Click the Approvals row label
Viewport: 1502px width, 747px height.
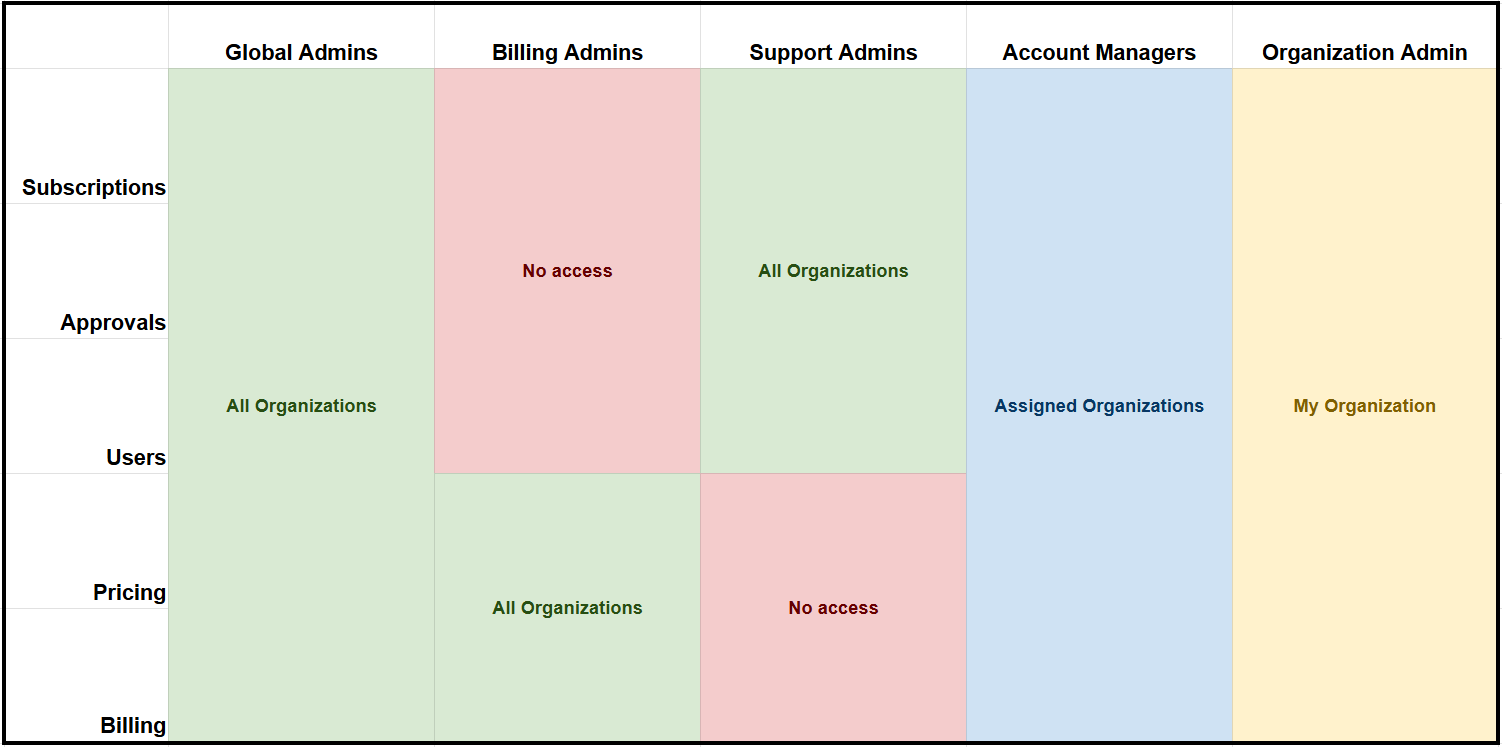[x=113, y=322]
